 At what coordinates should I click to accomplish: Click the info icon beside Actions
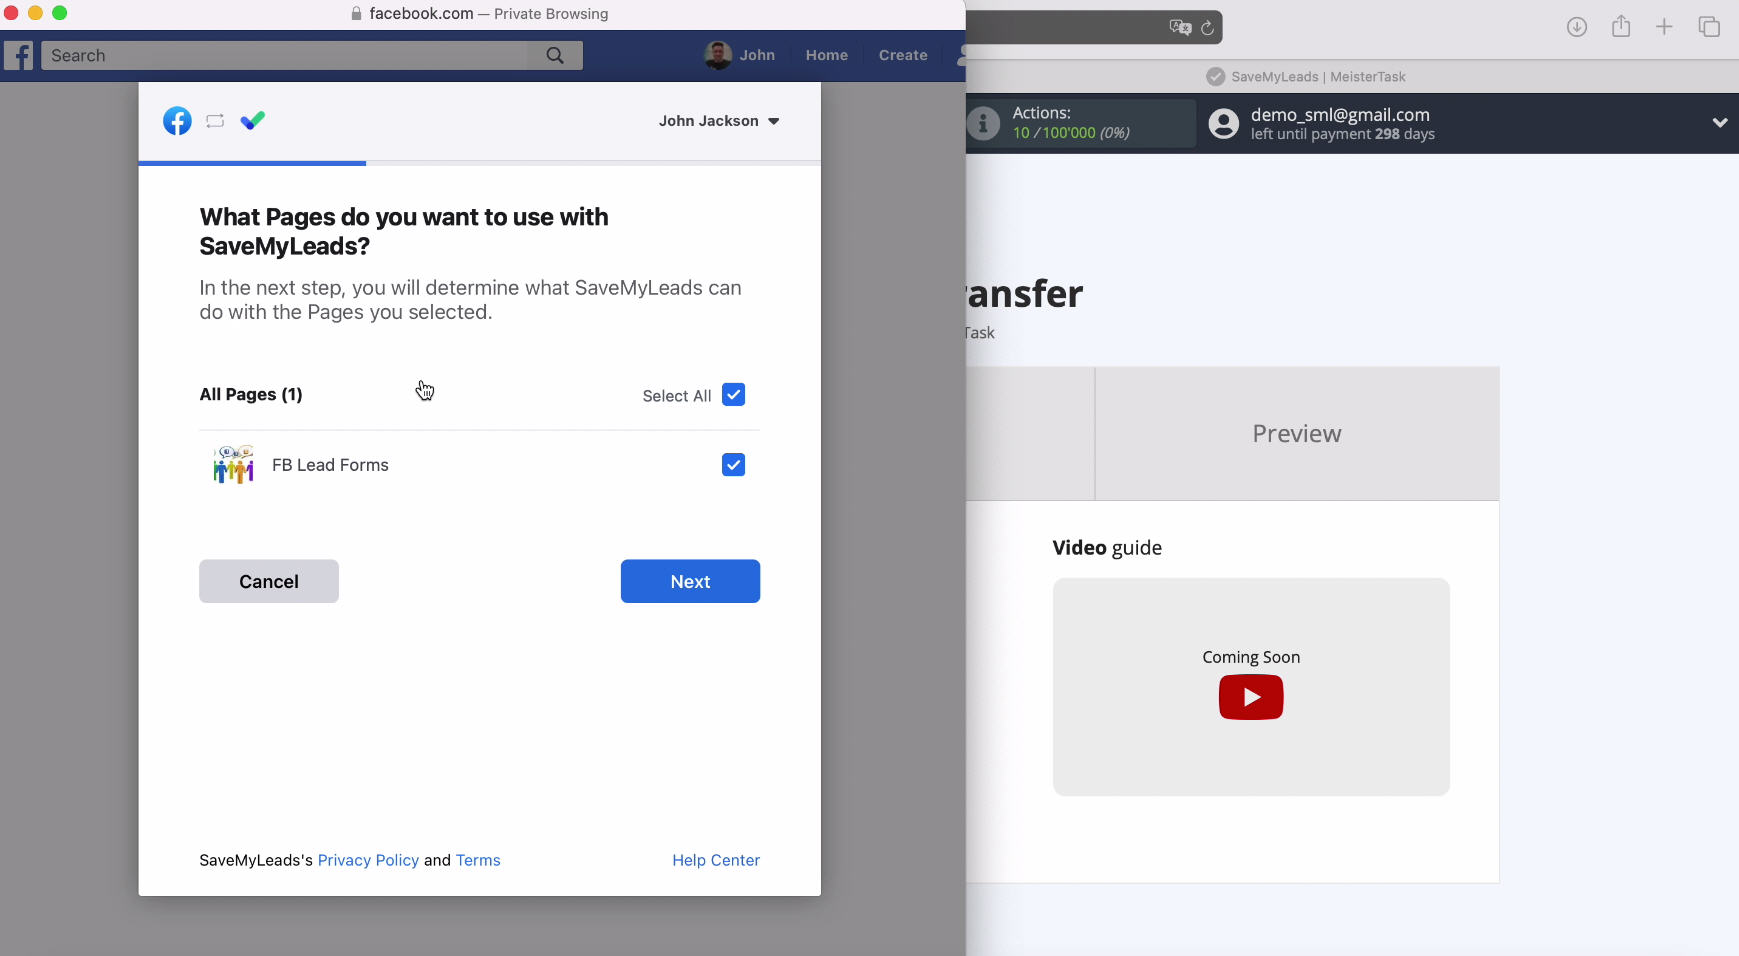(x=983, y=123)
